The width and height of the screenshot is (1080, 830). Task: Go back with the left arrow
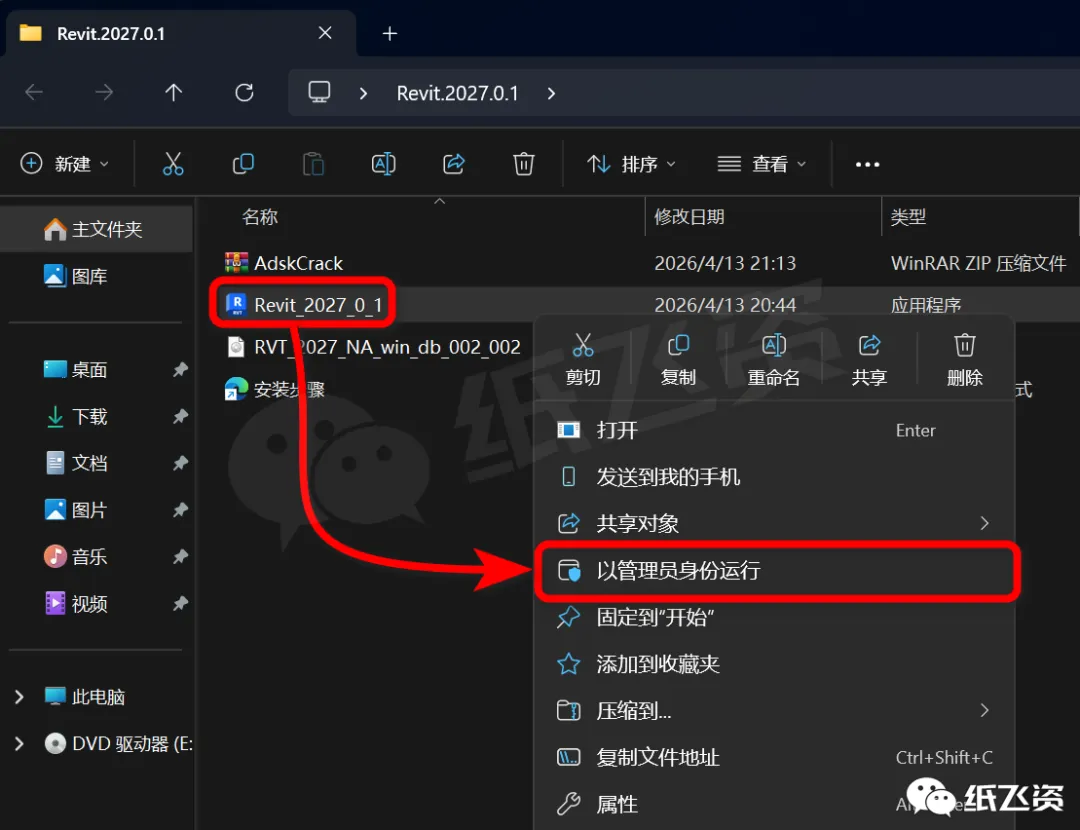tap(34, 92)
